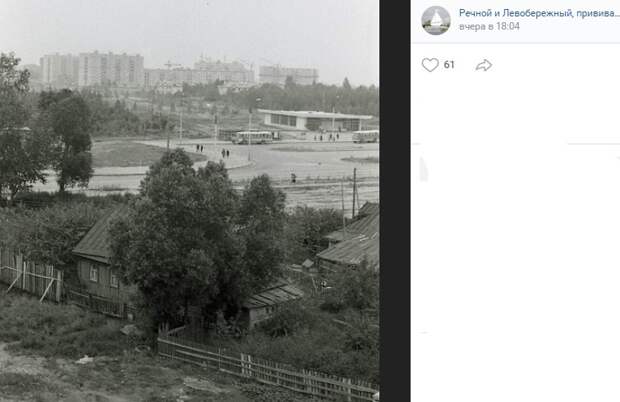Click the dark strip beside the photo

coord(395,201)
